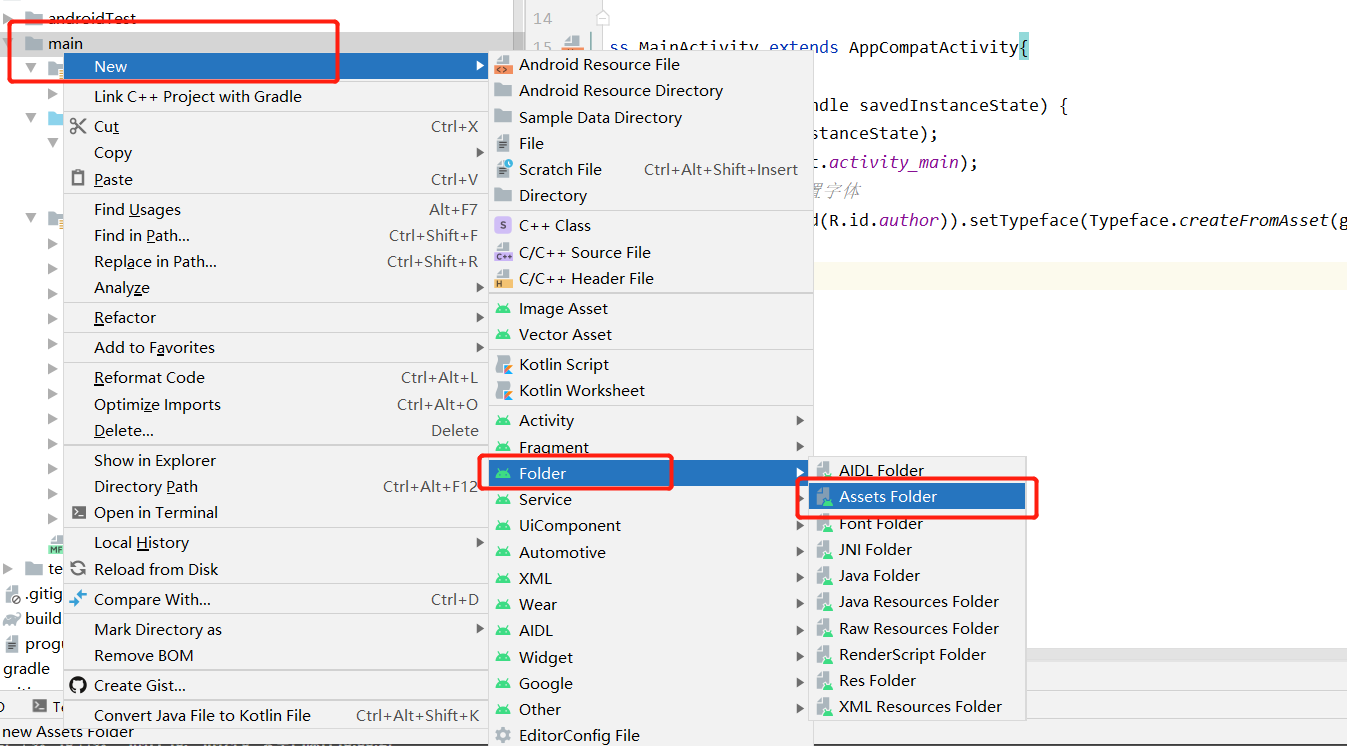Open the Activity submenu arrow

pyautogui.click(x=800, y=420)
